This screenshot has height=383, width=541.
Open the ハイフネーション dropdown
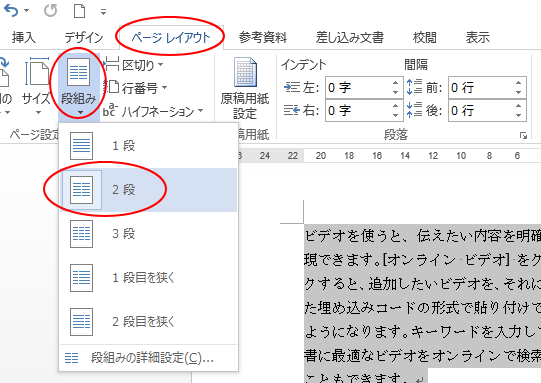pyautogui.click(x=153, y=111)
